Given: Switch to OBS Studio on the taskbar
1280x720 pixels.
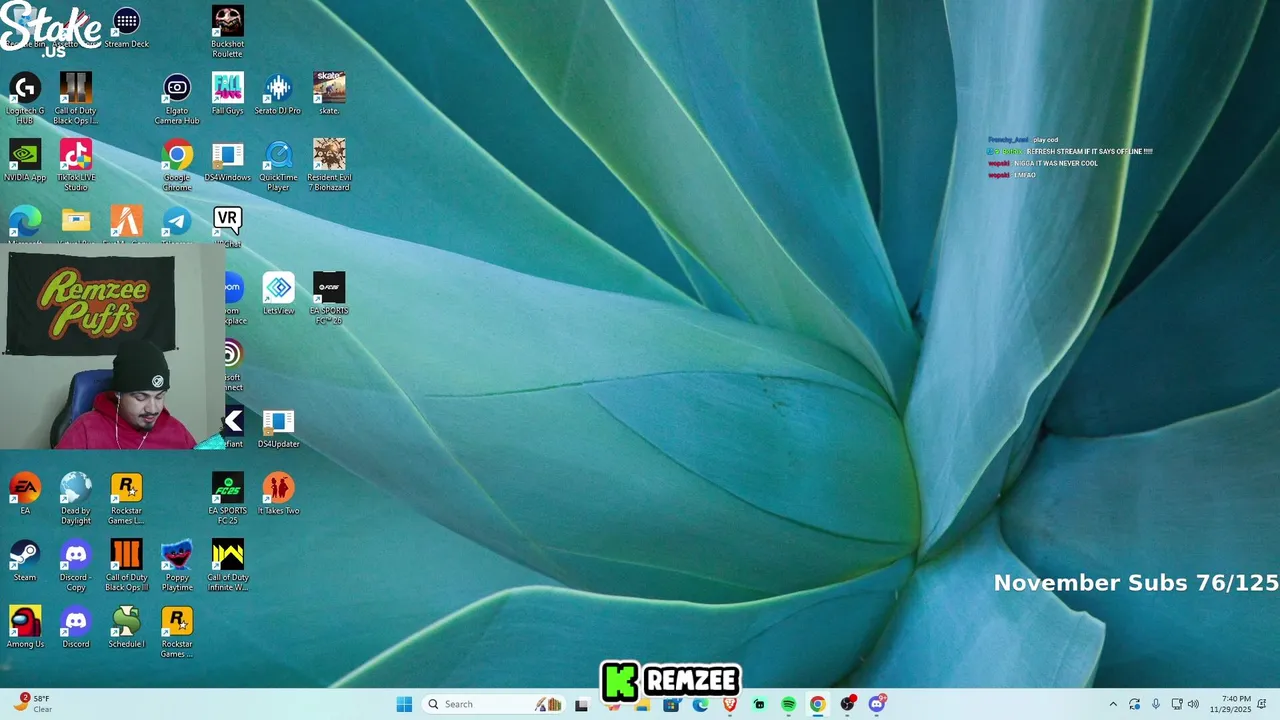Looking at the screenshot, I should point(848,704).
